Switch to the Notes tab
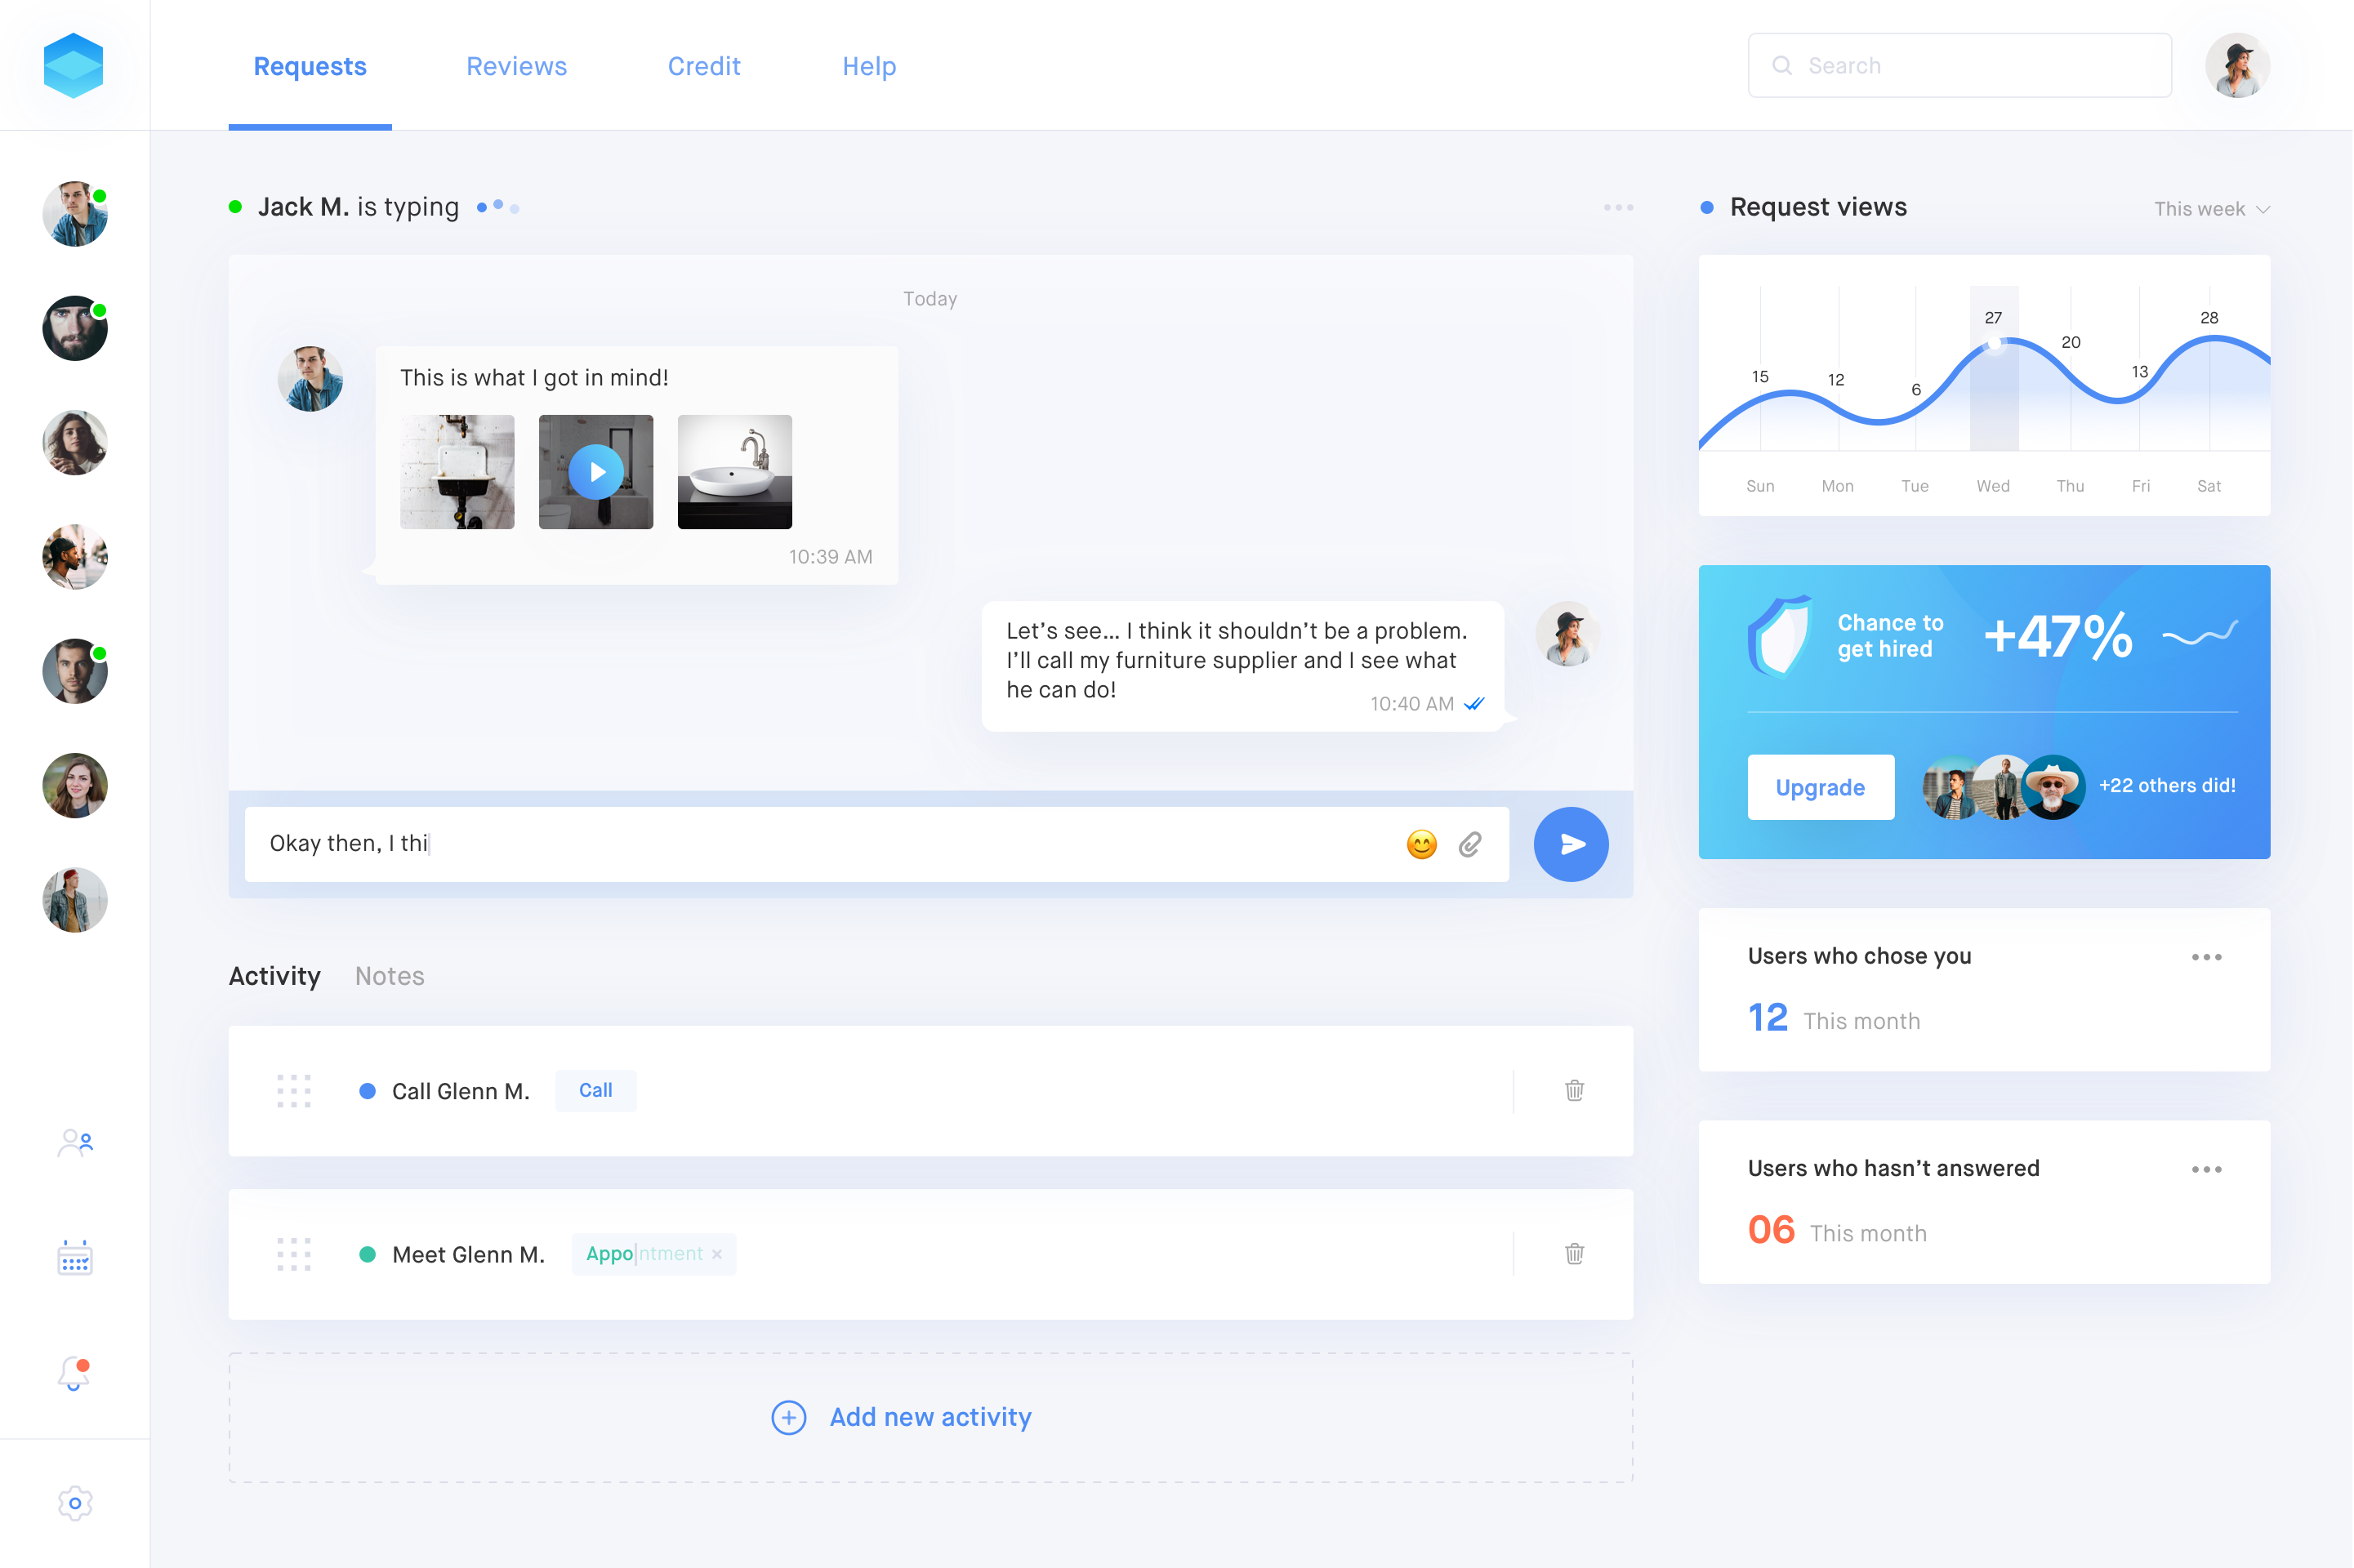 pos(389,975)
